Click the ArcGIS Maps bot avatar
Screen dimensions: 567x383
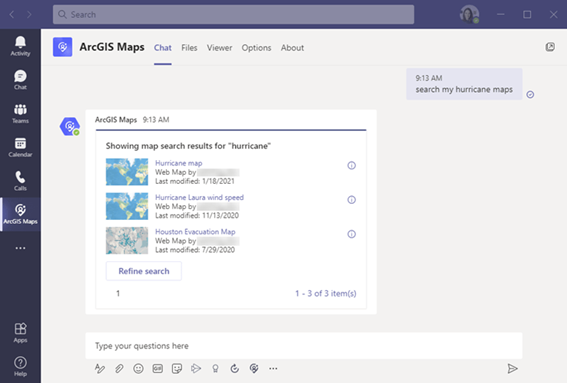point(70,127)
